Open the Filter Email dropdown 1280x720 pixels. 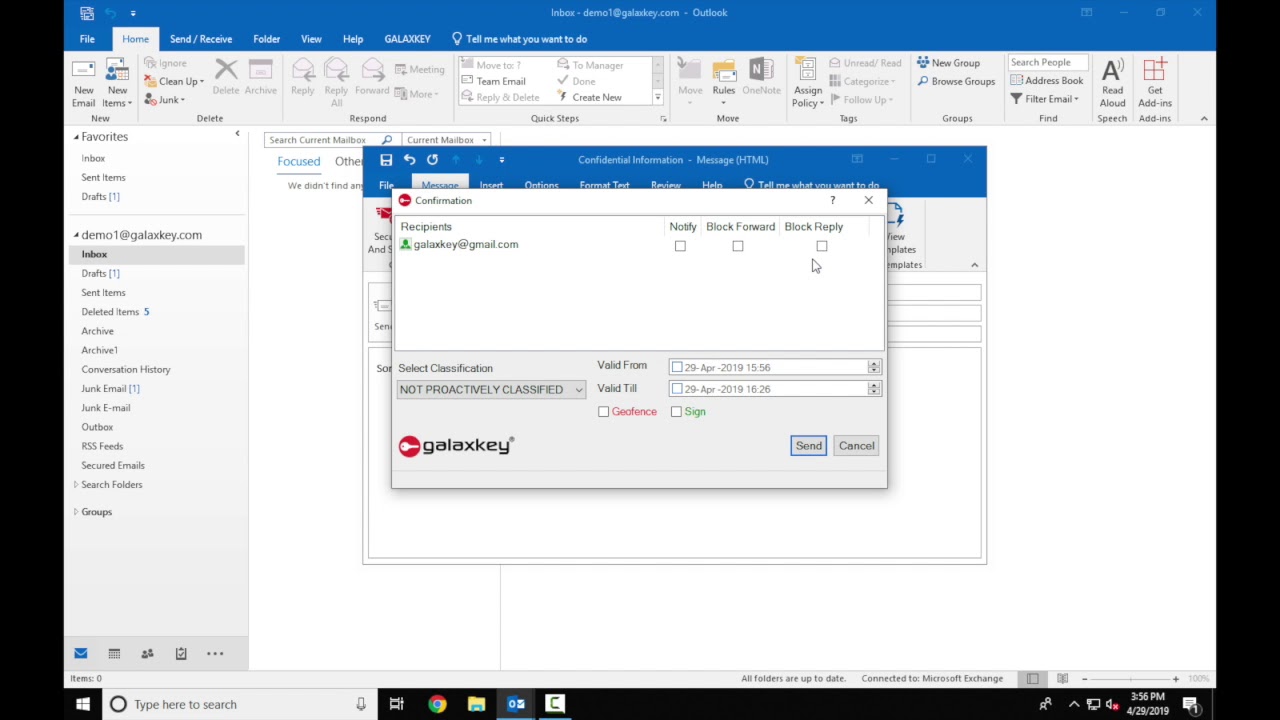click(1044, 99)
